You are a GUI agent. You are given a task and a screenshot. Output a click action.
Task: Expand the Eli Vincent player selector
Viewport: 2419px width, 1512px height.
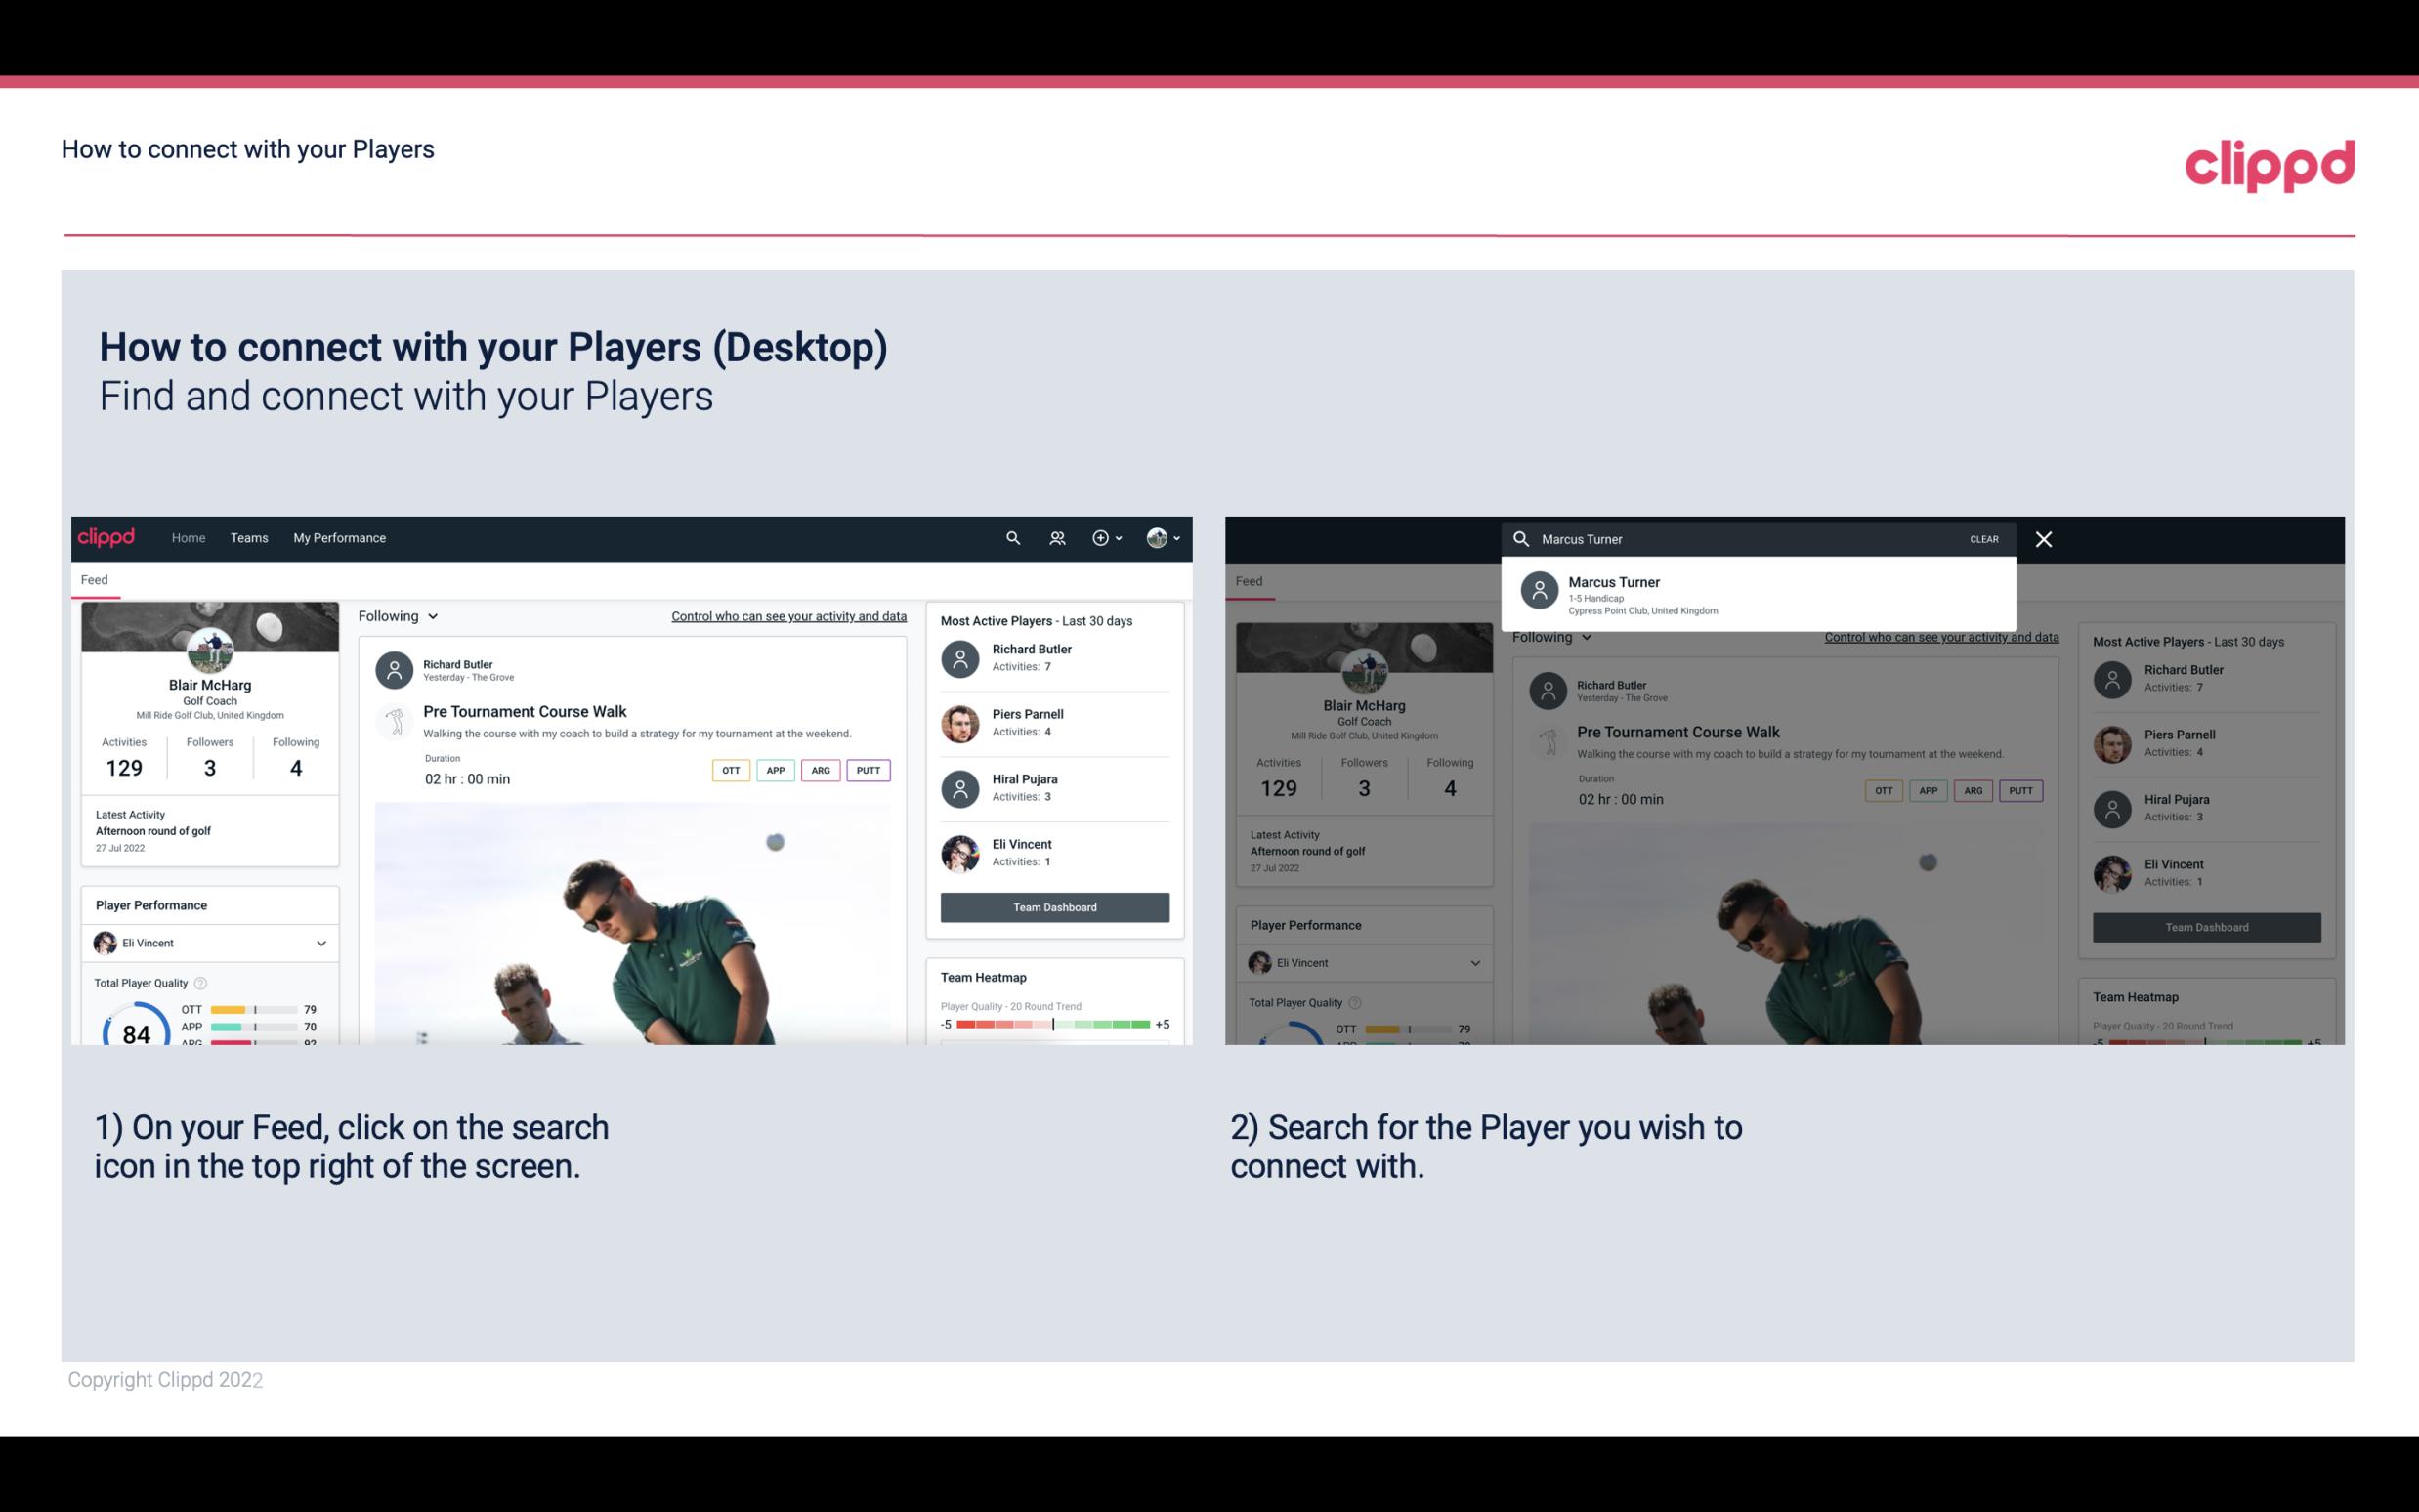tap(320, 943)
